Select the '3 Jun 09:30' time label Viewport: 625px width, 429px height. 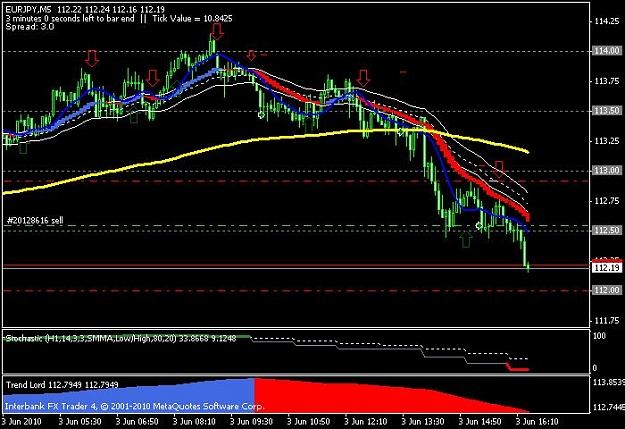(x=252, y=421)
